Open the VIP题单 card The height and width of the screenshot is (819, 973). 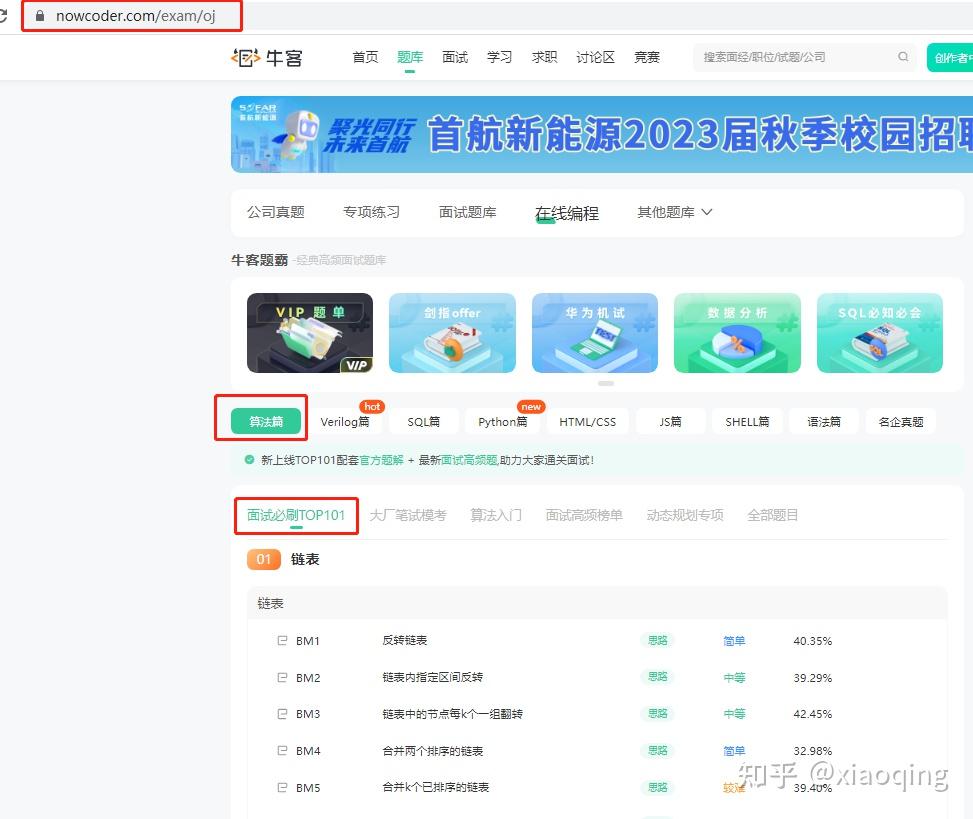[x=310, y=333]
